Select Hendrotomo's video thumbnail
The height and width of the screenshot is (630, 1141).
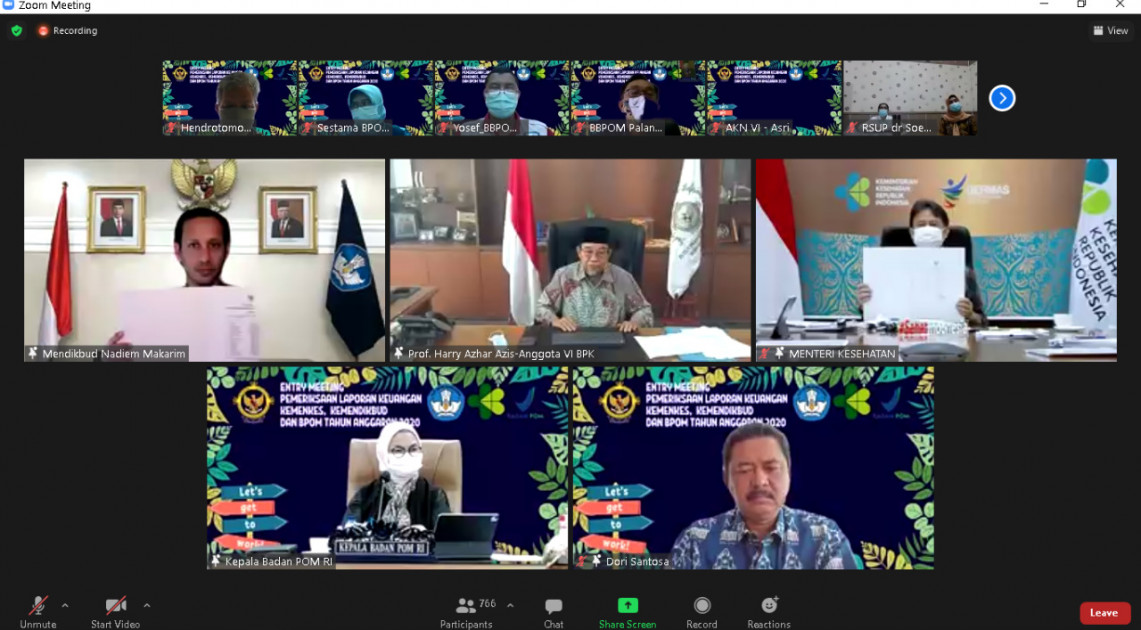(230, 98)
